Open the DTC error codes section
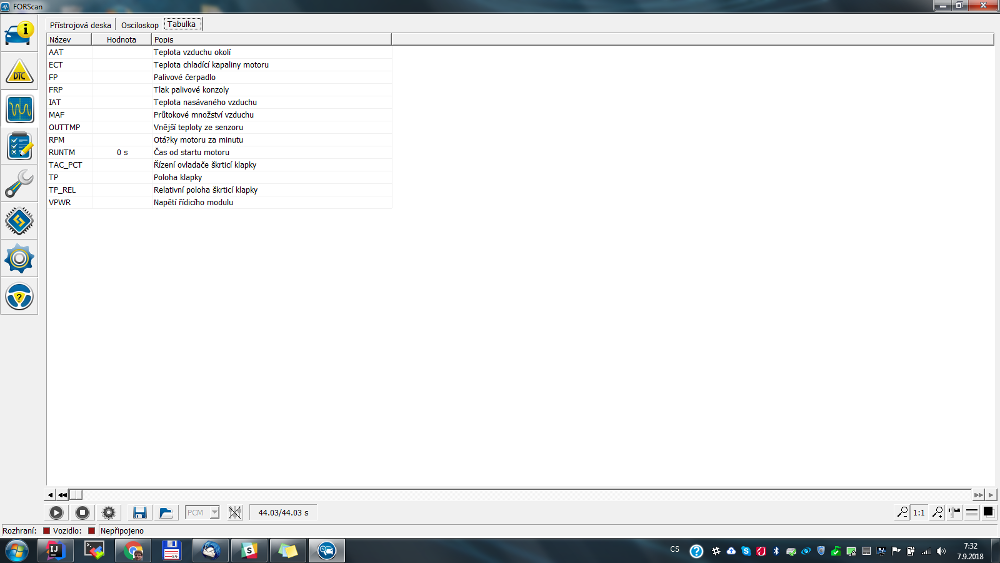The image size is (1000, 563). [20, 73]
